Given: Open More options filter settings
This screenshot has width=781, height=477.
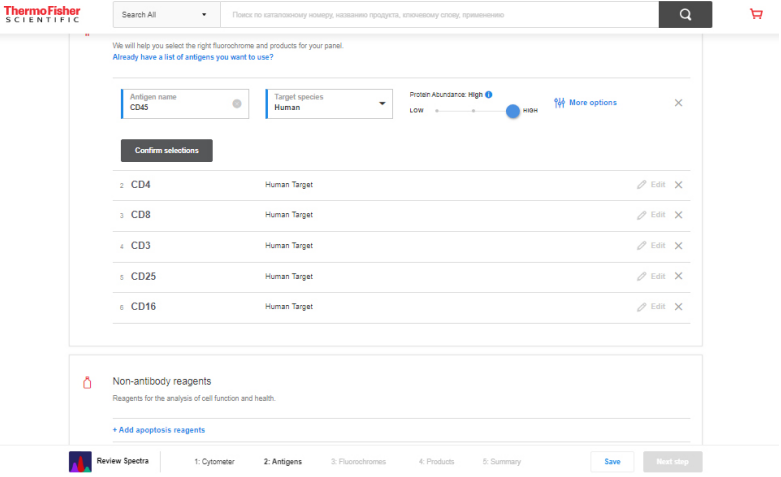Looking at the screenshot, I should [x=585, y=103].
